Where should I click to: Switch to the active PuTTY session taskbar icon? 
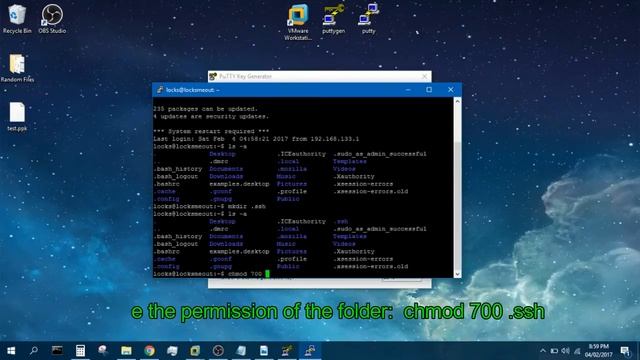[x=310, y=351]
